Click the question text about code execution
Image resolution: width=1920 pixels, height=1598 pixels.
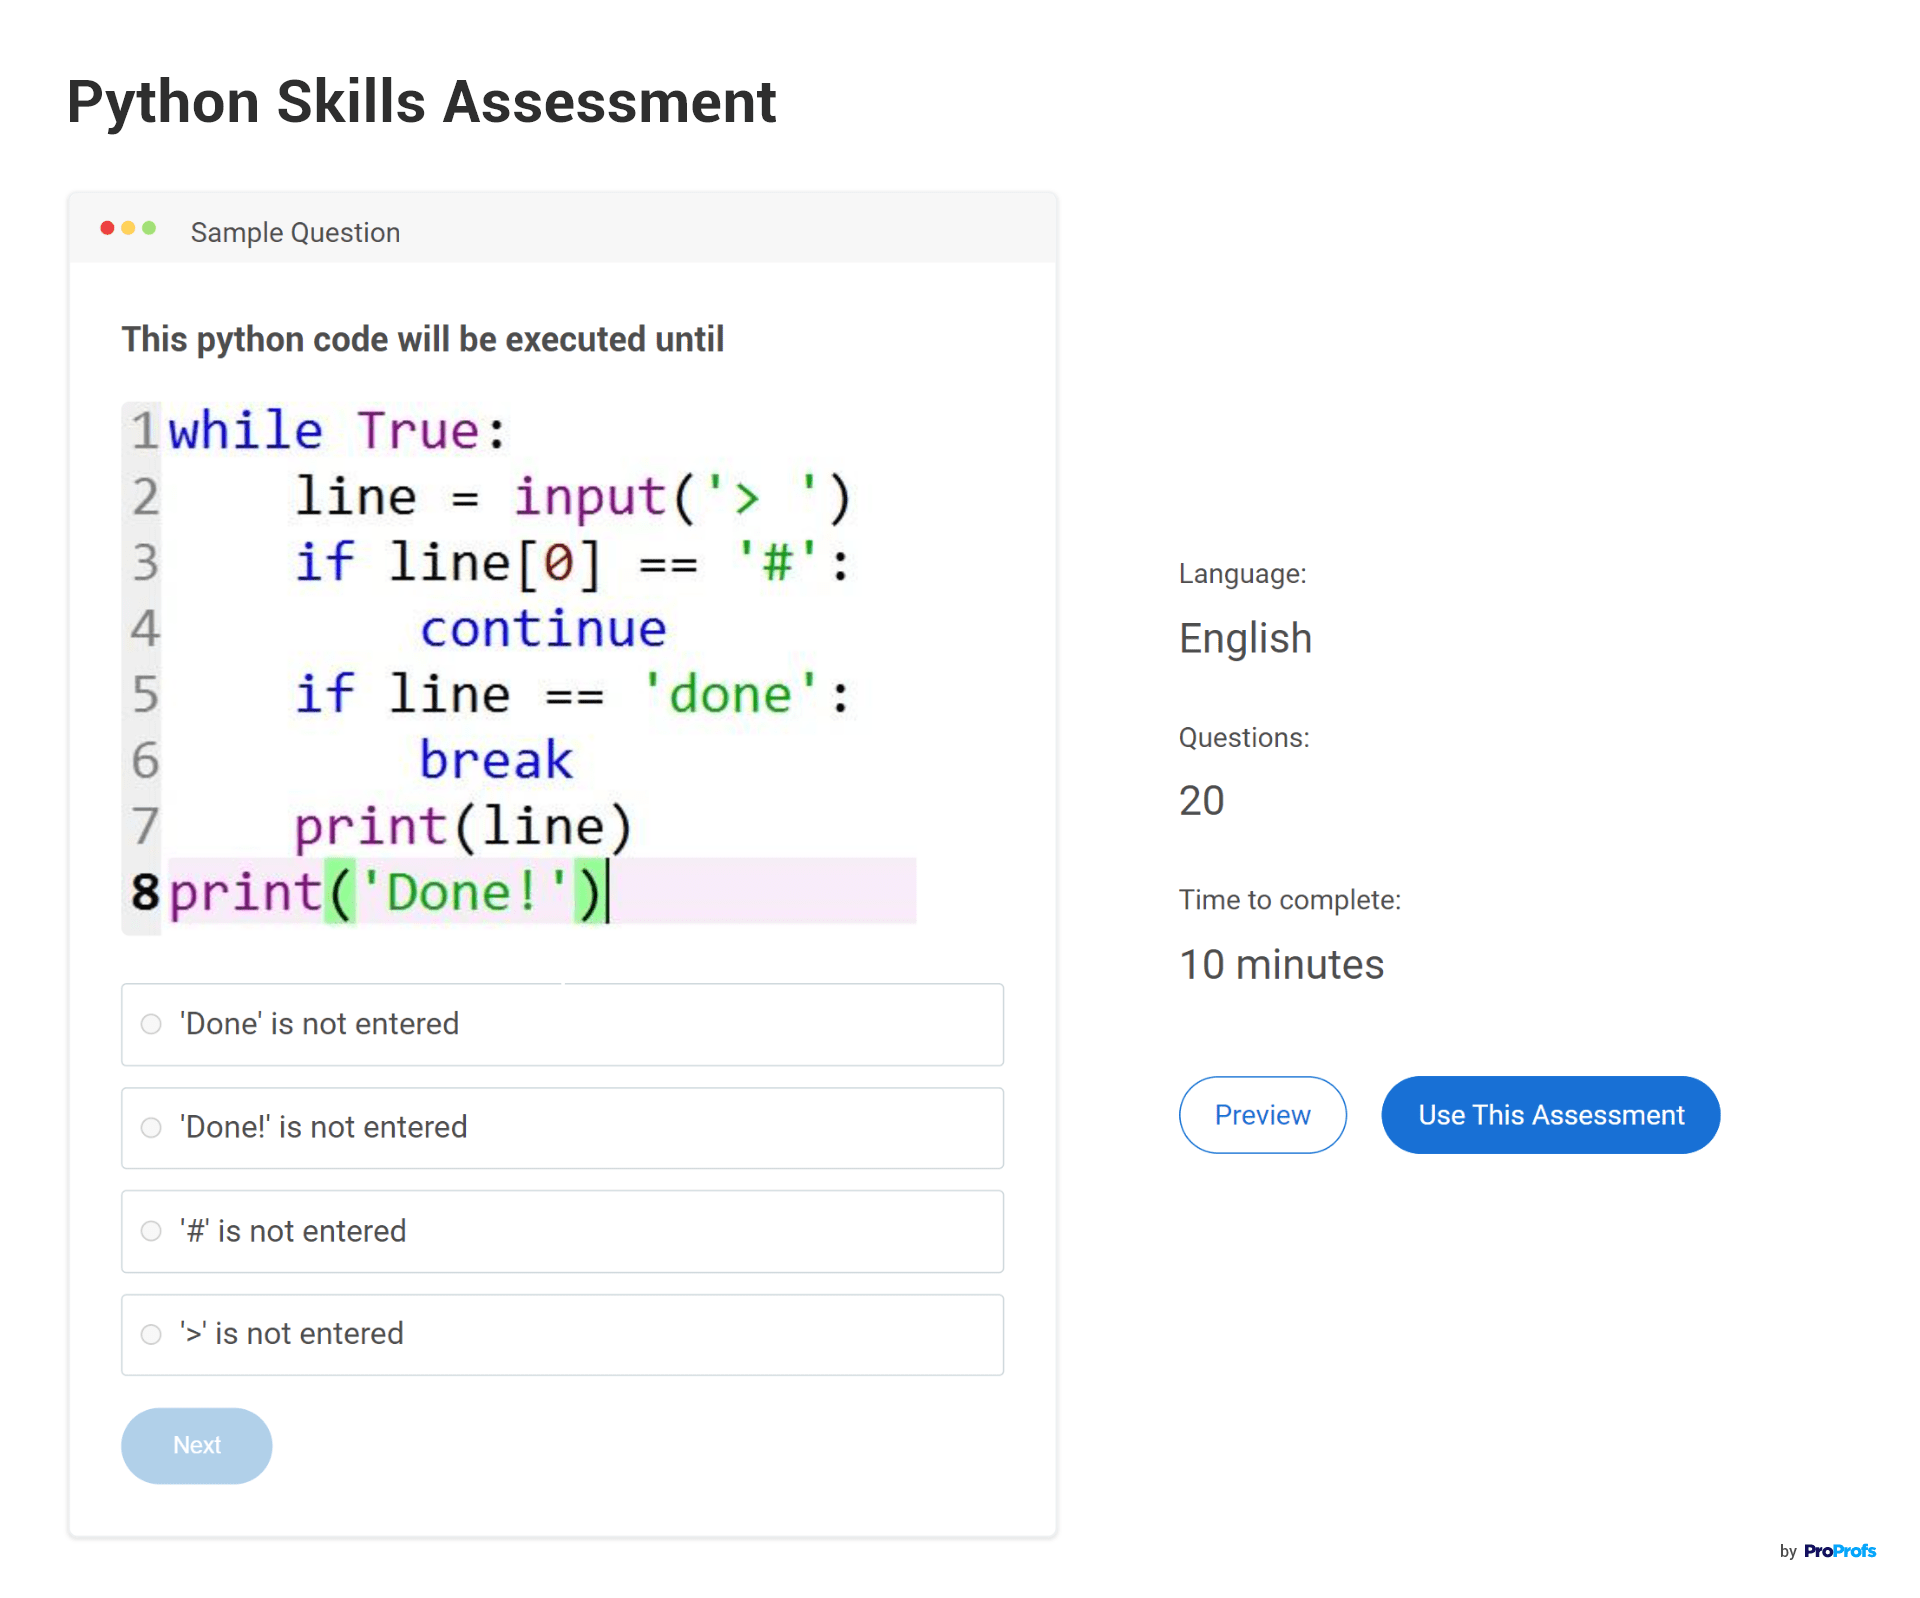[422, 339]
